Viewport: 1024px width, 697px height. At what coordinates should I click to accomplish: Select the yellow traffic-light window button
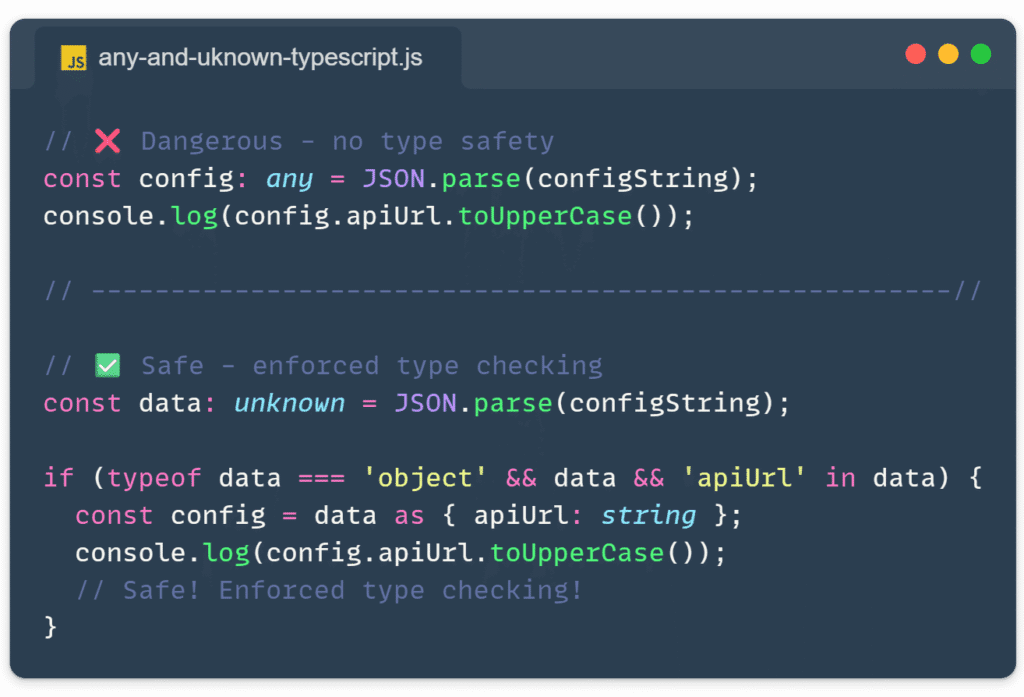(948, 54)
